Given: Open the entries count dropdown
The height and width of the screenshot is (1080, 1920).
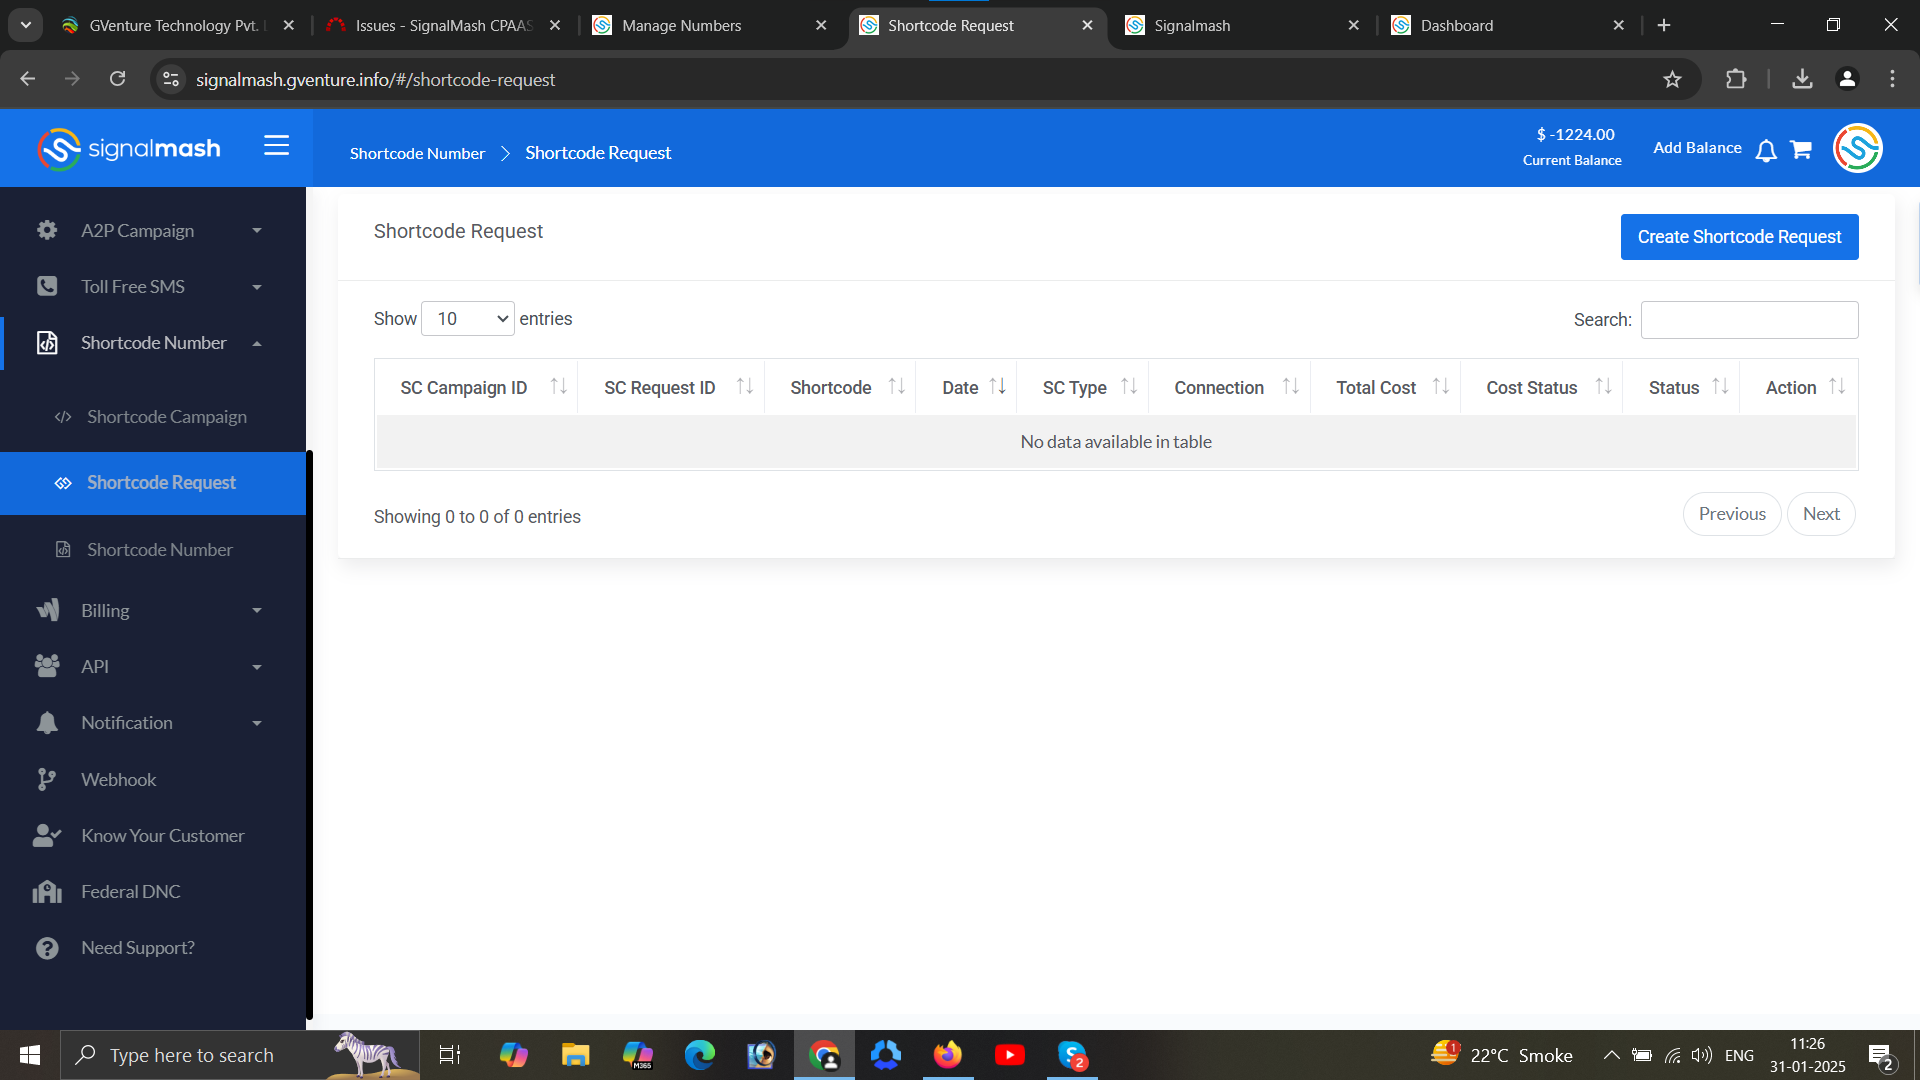Looking at the screenshot, I should click(468, 319).
